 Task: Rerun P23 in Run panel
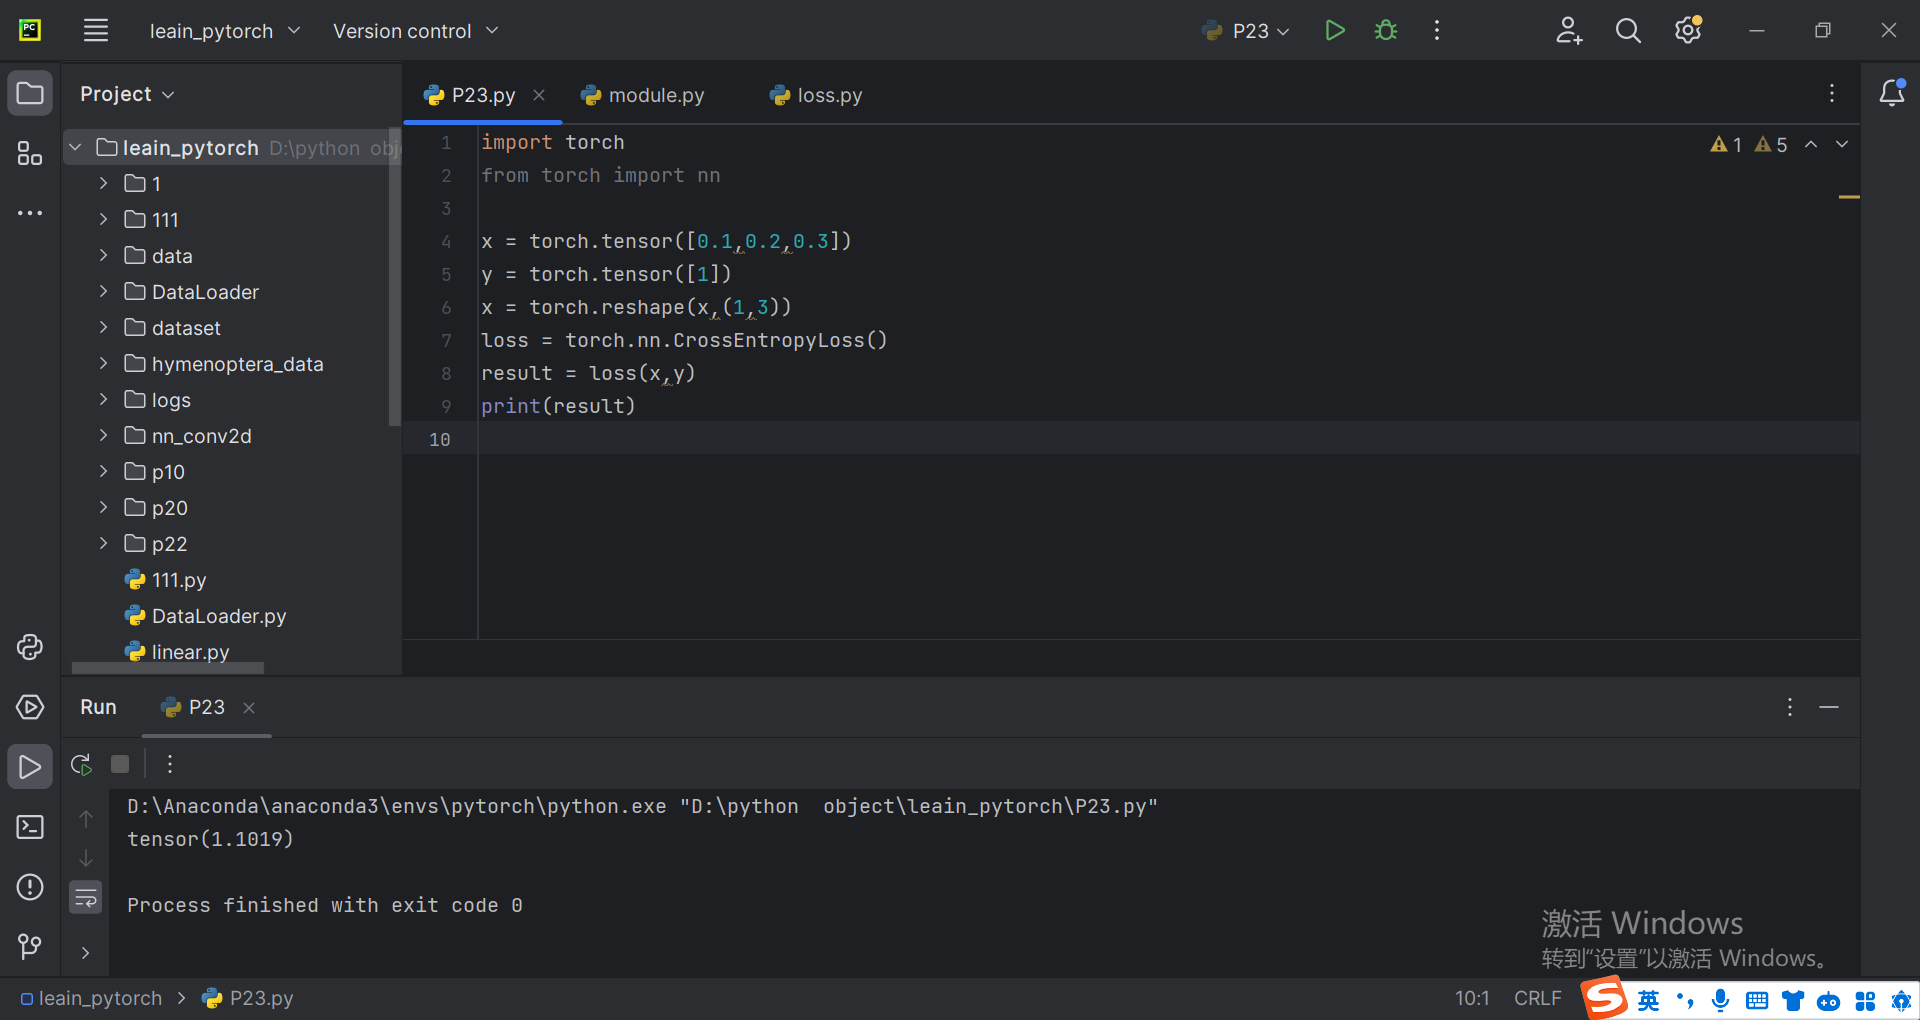click(82, 764)
